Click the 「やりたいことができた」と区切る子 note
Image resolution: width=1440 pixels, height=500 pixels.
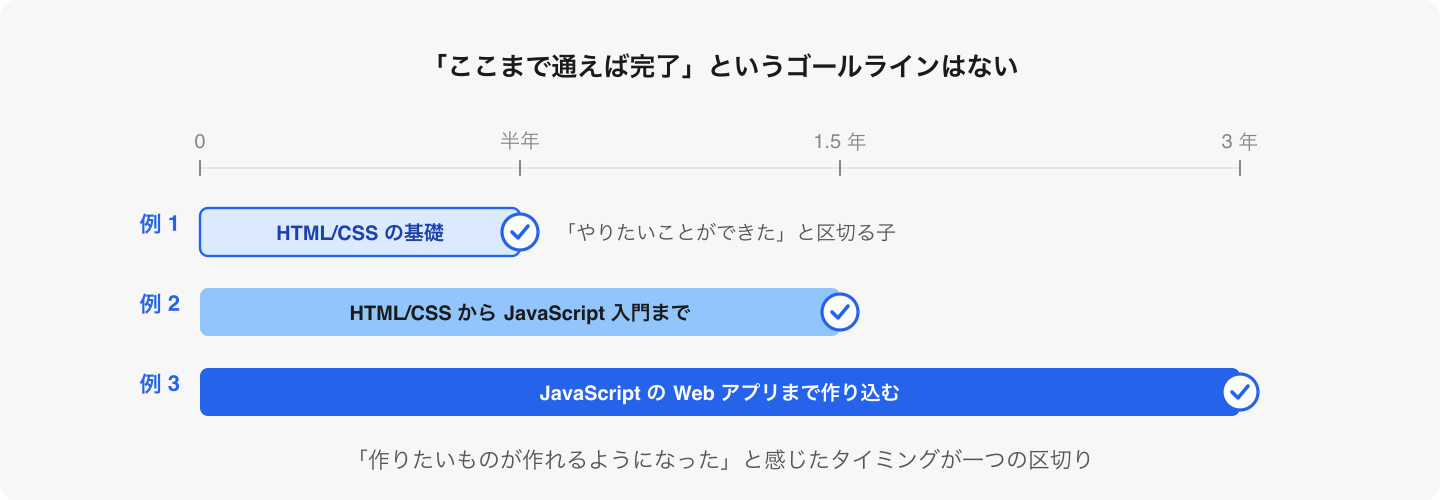(727, 233)
